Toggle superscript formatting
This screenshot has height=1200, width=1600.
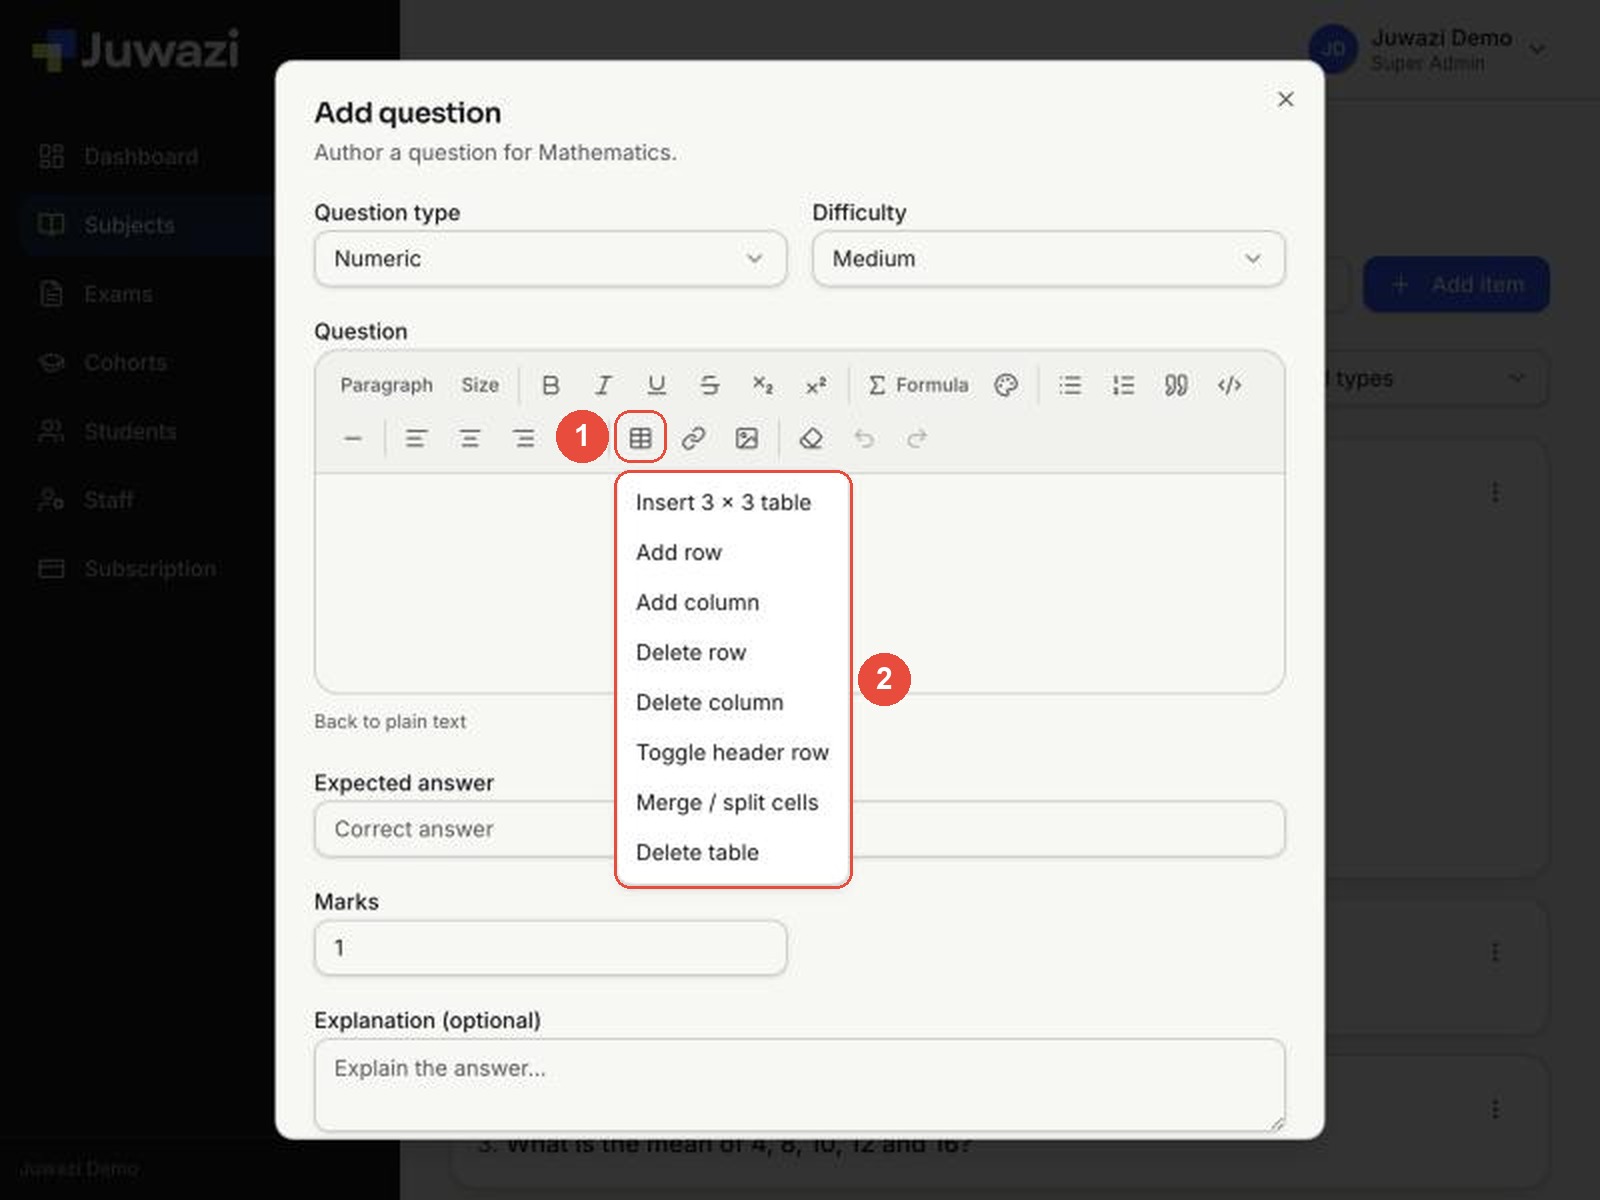tap(816, 385)
